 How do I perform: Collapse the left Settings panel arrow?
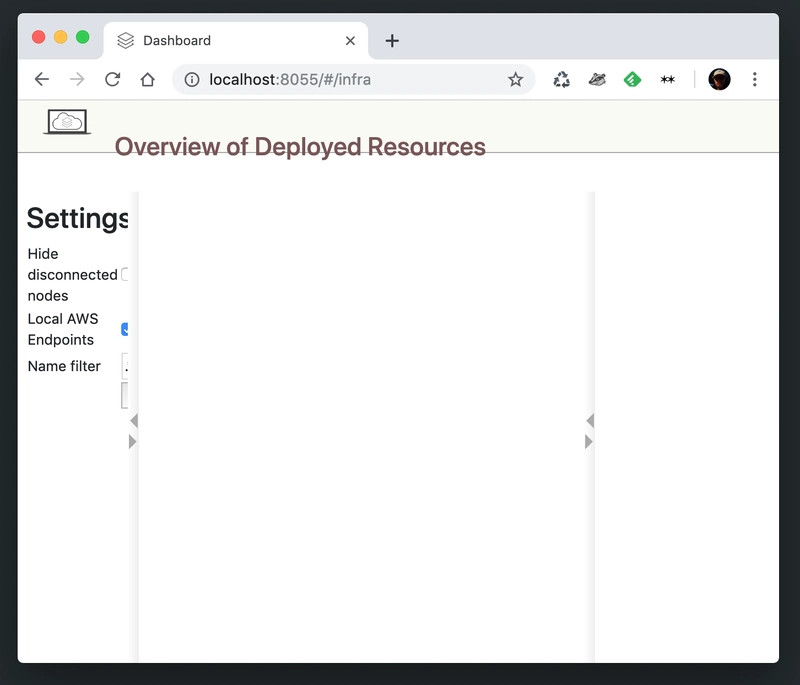pos(134,421)
